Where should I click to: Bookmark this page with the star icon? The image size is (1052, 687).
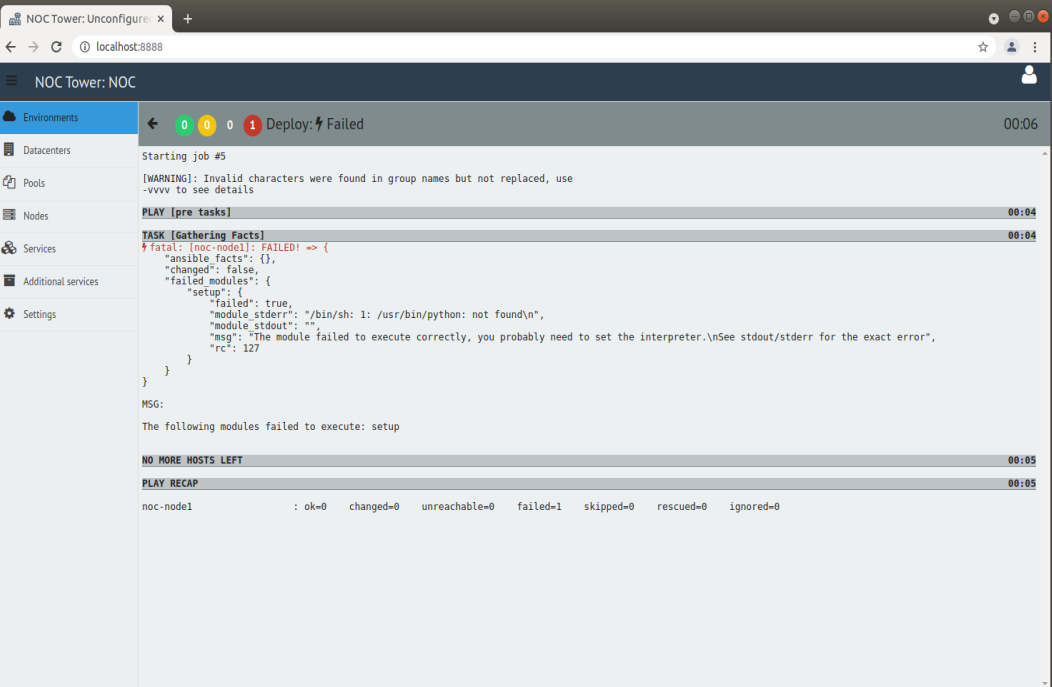983,46
